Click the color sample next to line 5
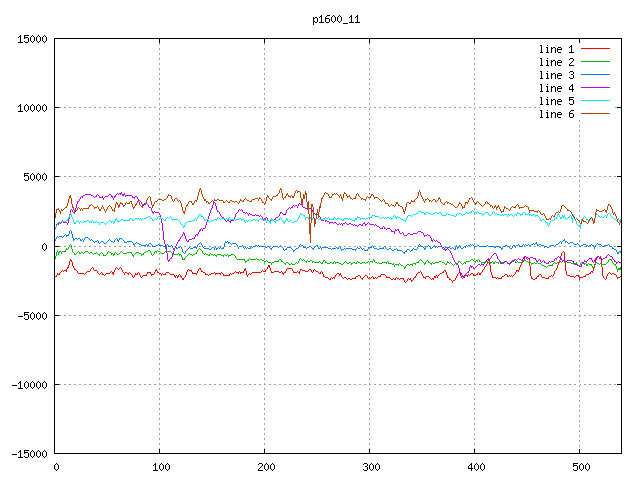The height and width of the screenshot is (480, 640). [596, 101]
